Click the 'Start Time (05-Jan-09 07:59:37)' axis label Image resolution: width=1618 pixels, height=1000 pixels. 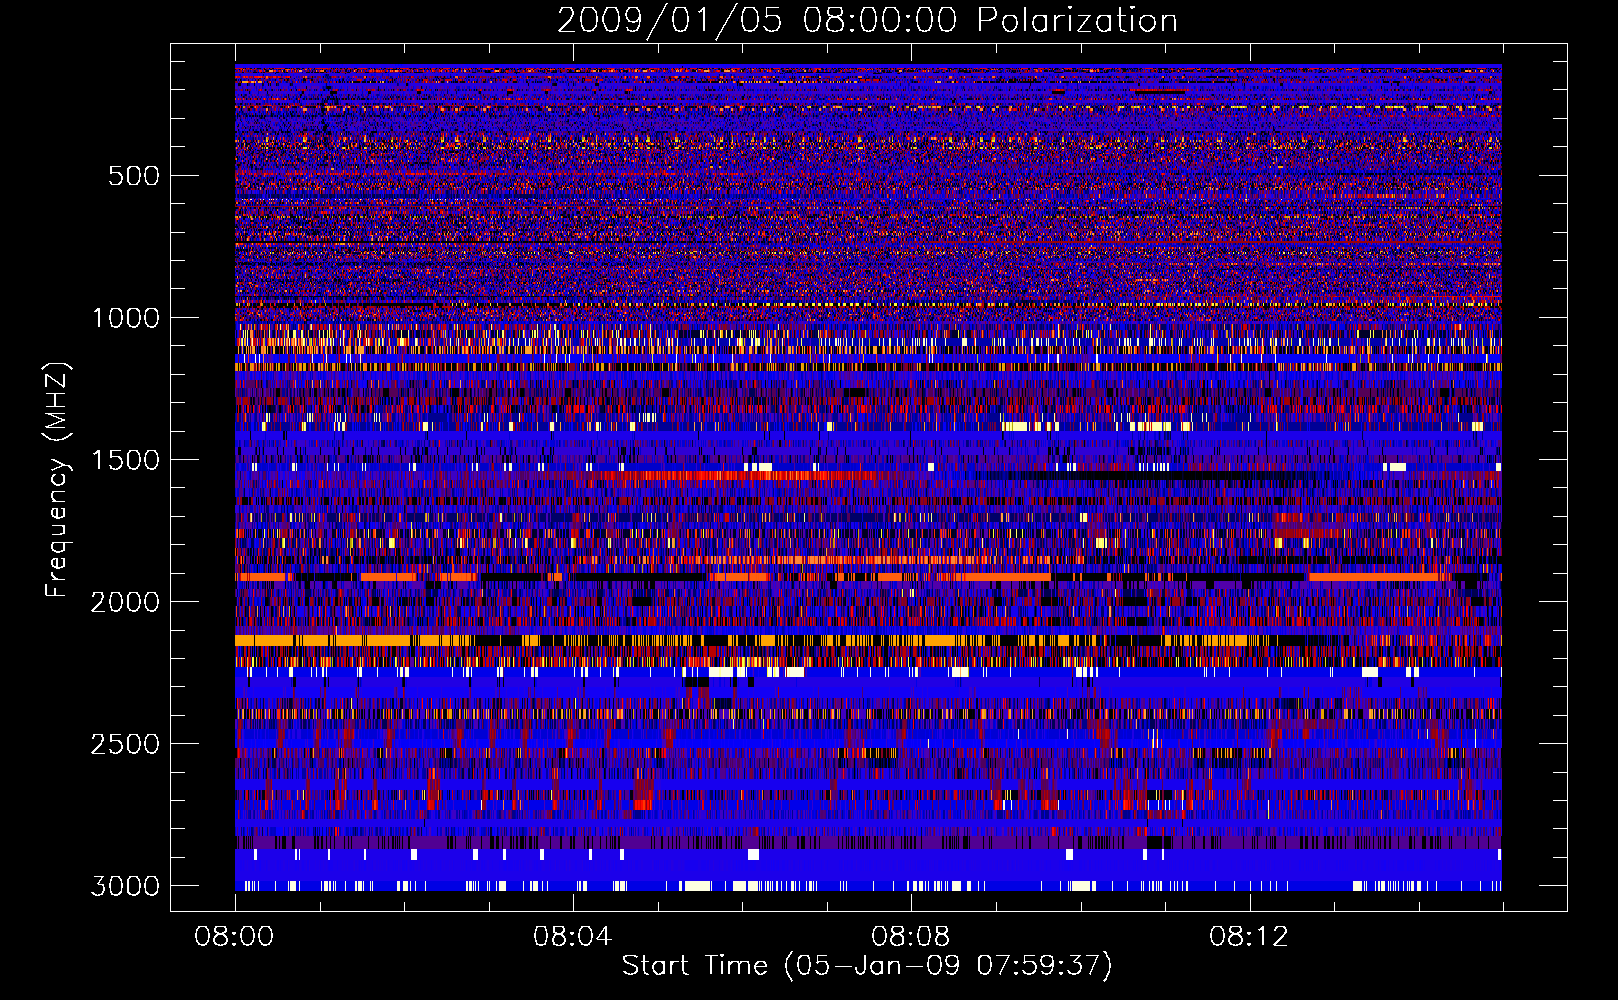867,966
